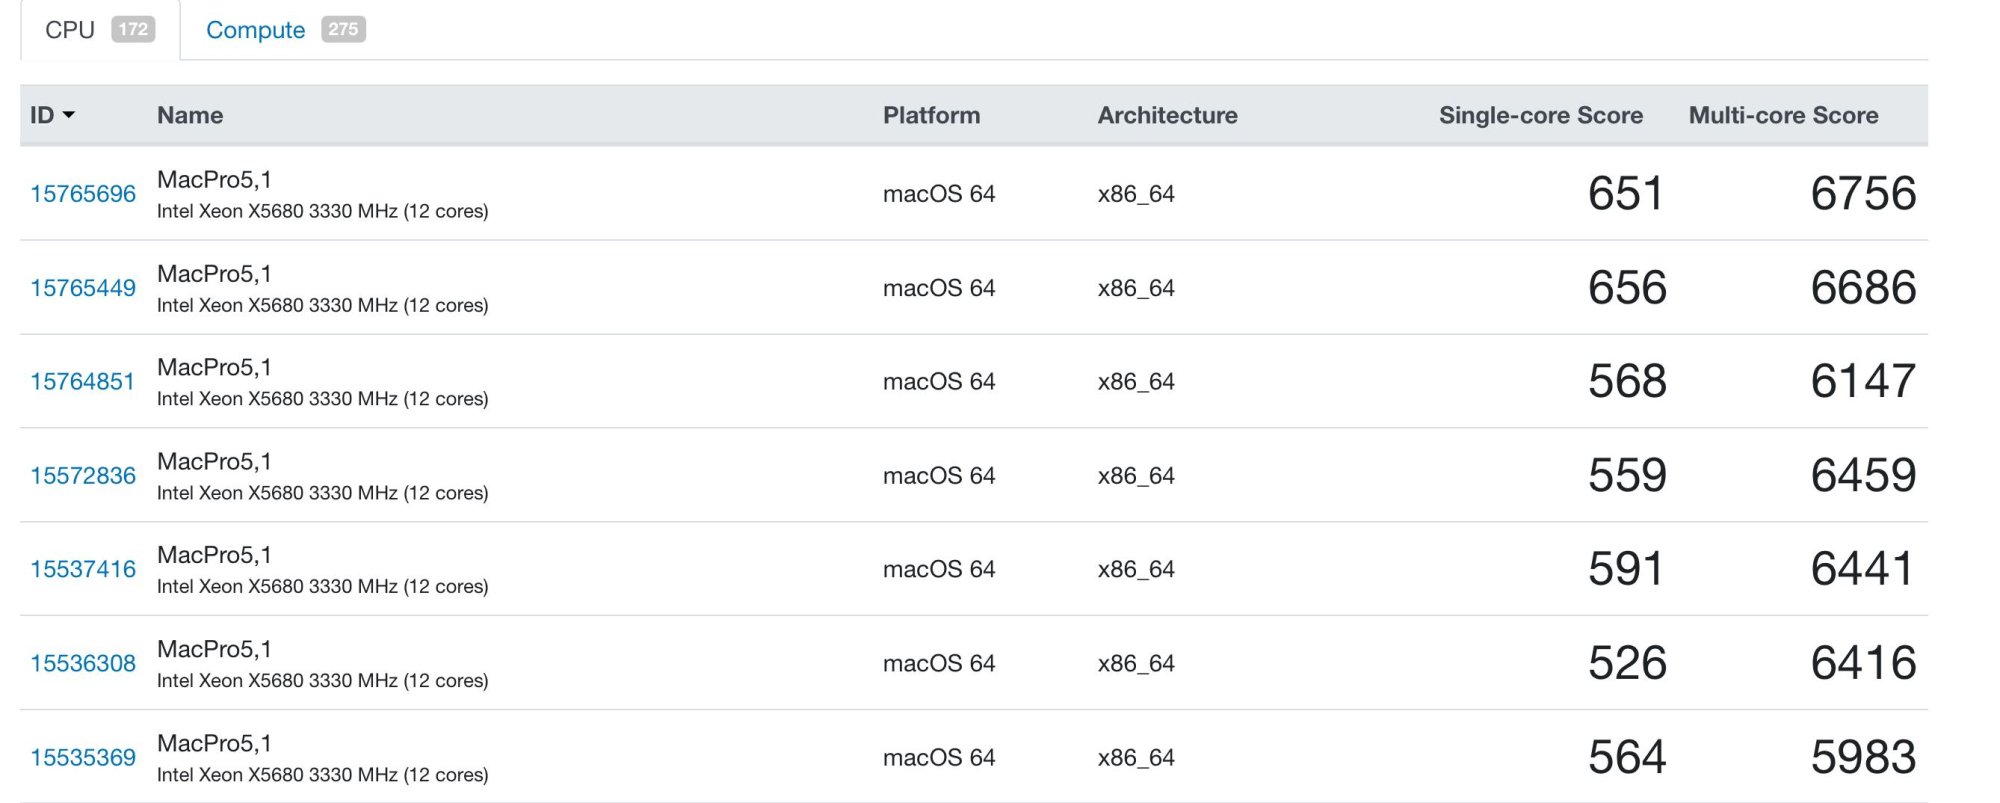Open result 15764851
This screenshot has height=803, width=2000.
click(x=82, y=382)
